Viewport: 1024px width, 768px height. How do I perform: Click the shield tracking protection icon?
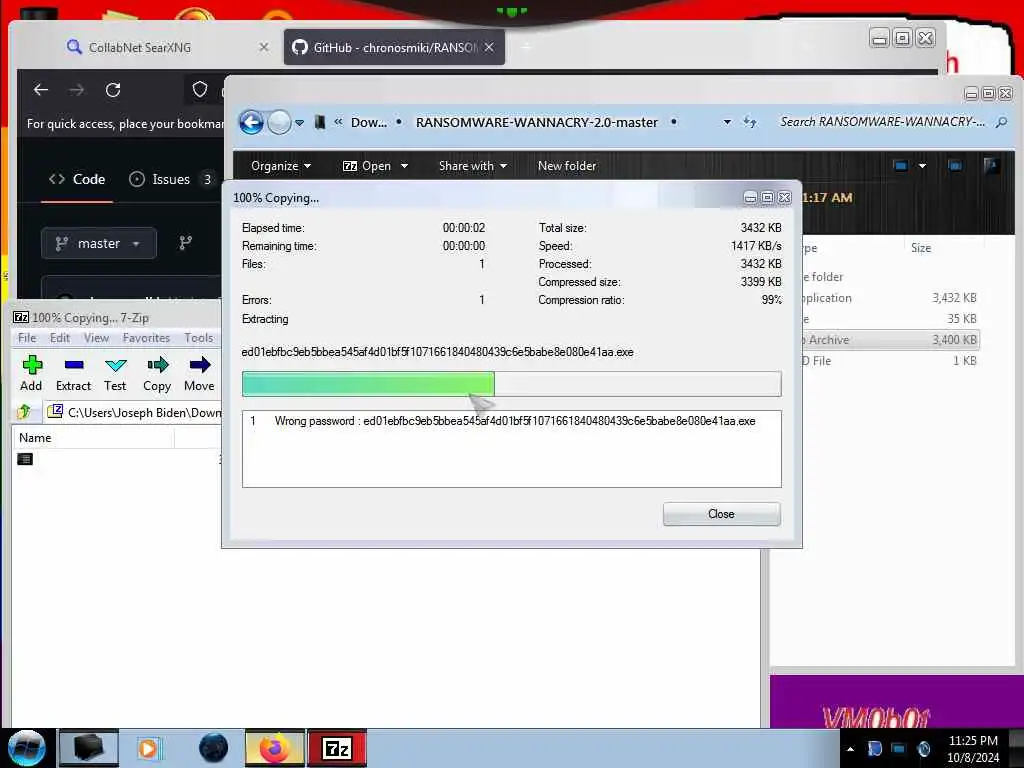[200, 89]
